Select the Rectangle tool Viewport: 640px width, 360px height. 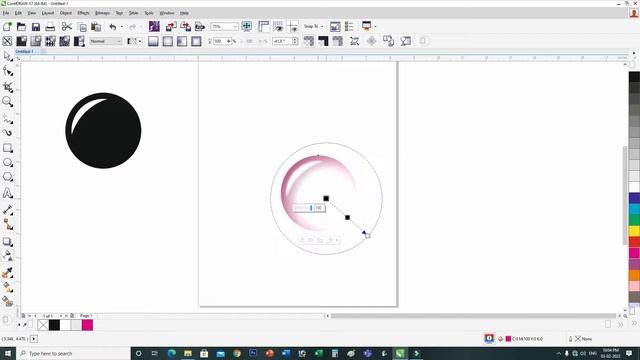point(7,148)
